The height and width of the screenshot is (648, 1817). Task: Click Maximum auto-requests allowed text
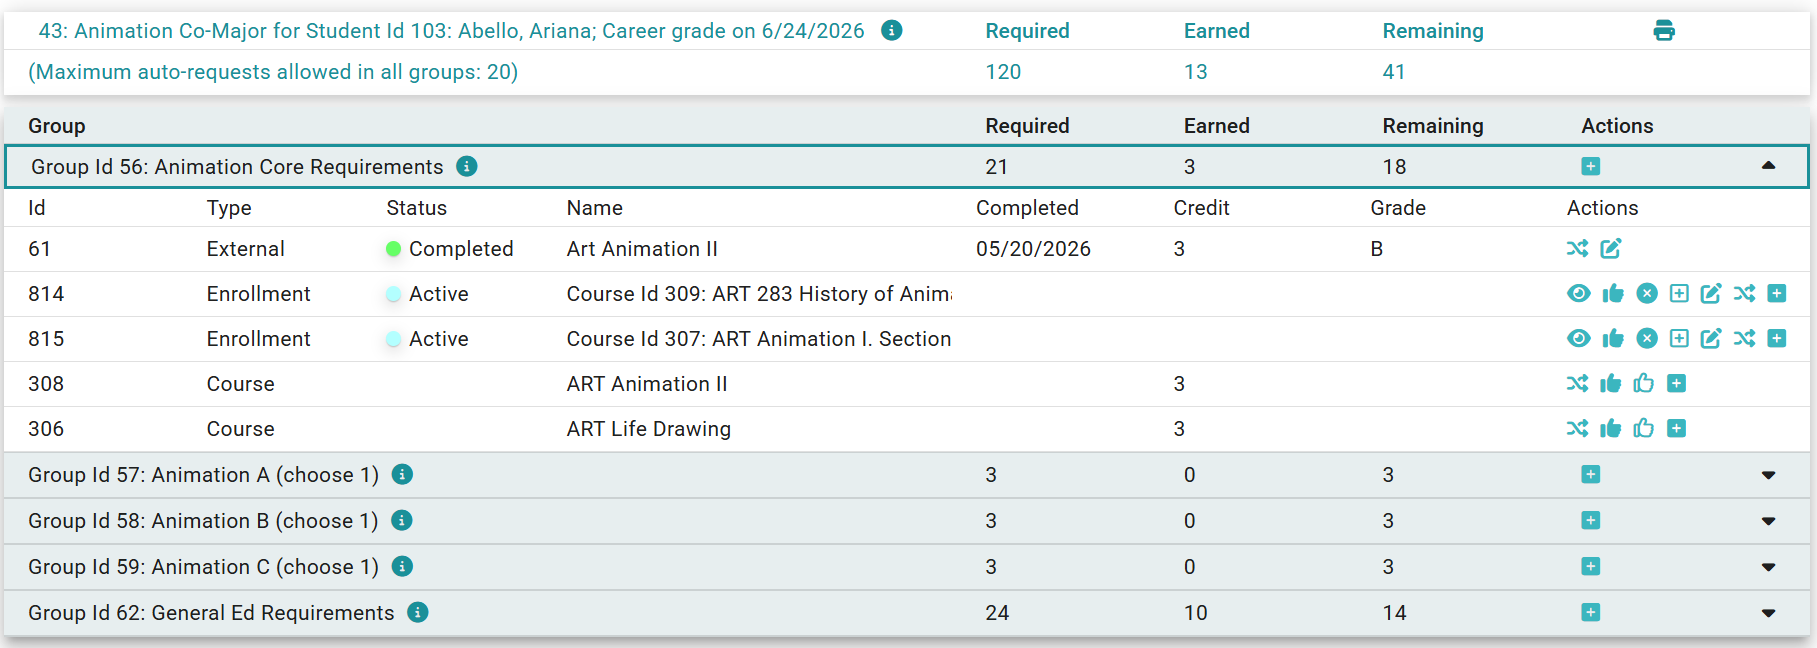click(273, 72)
